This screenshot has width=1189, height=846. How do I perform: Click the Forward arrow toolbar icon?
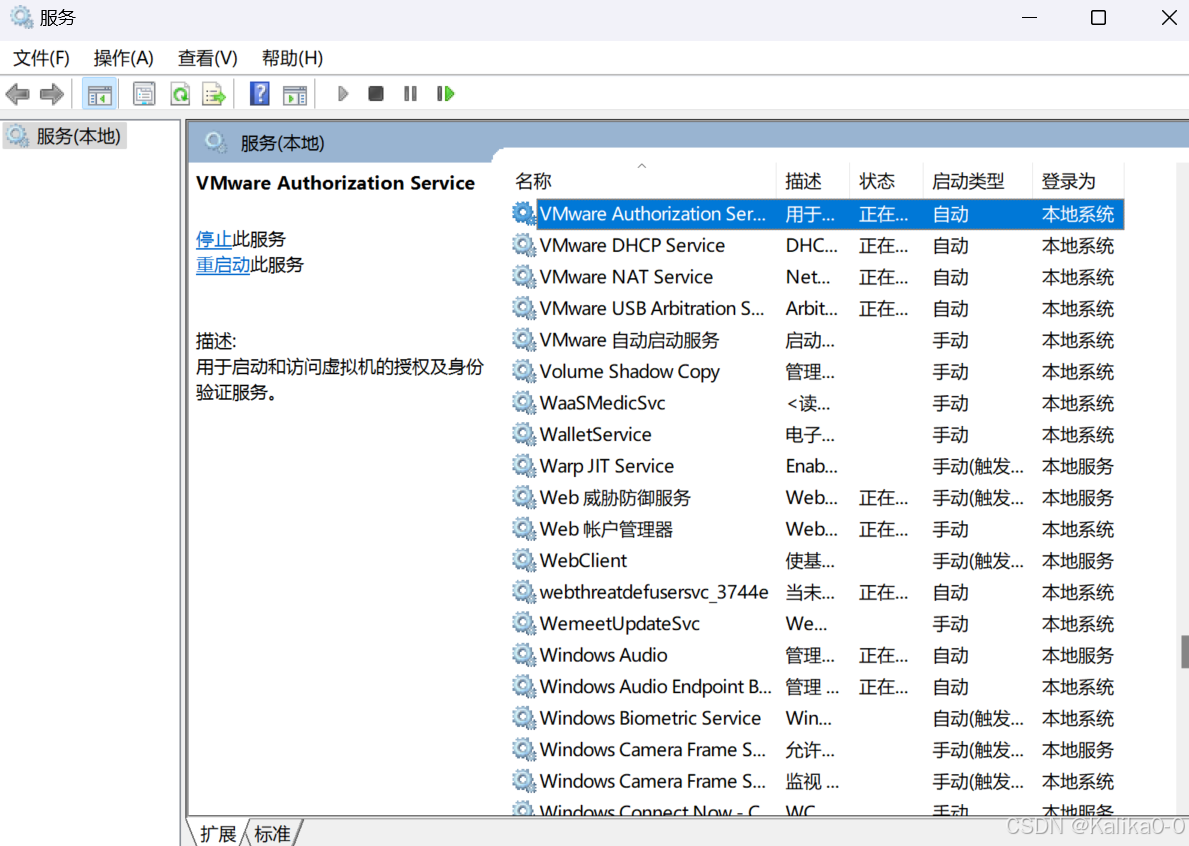52,94
